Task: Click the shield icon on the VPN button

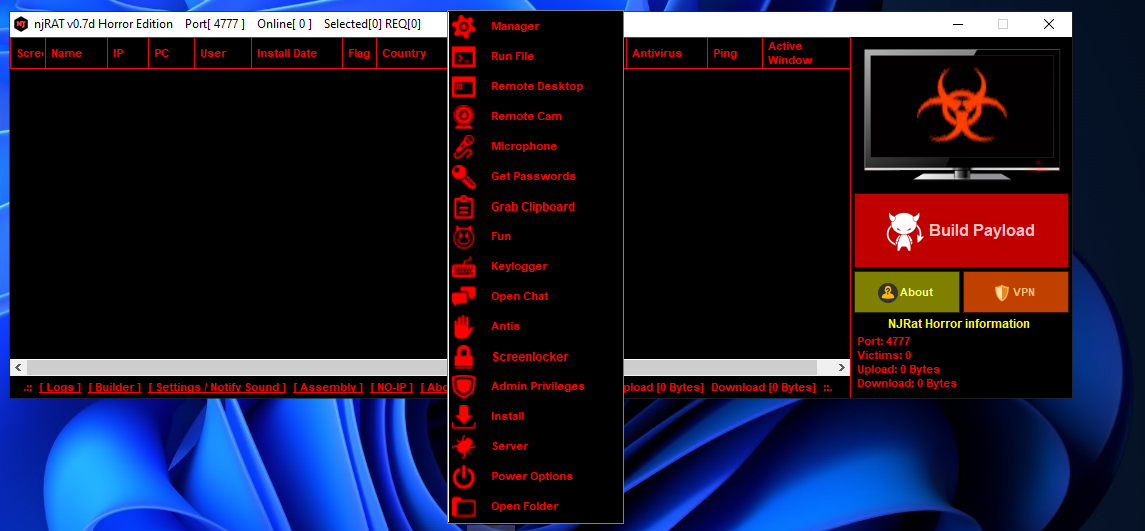Action: pos(1002,292)
